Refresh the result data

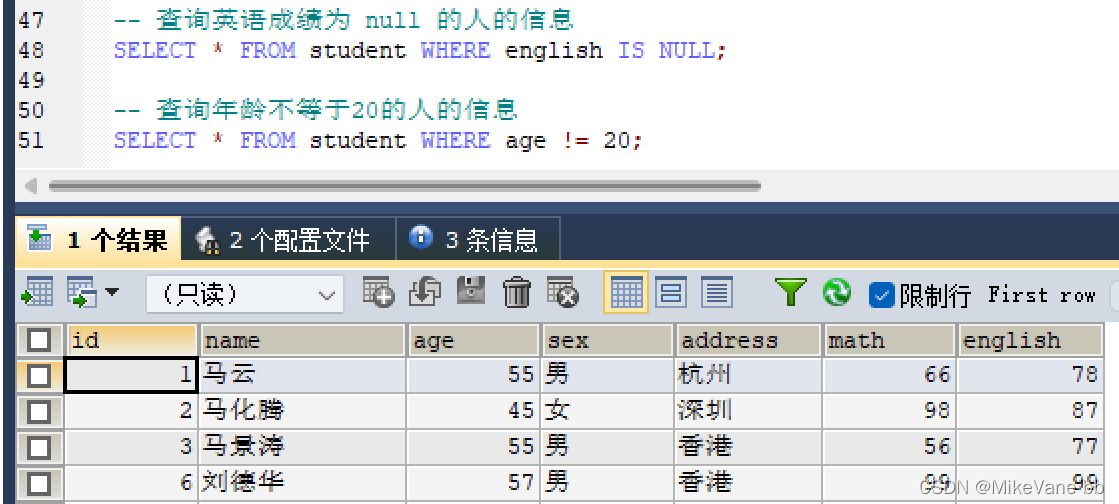click(x=836, y=292)
